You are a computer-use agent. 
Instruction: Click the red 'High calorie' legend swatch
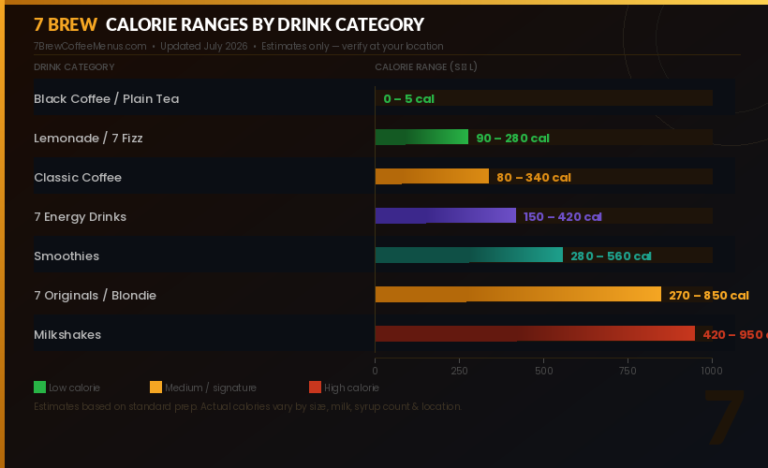coord(315,387)
